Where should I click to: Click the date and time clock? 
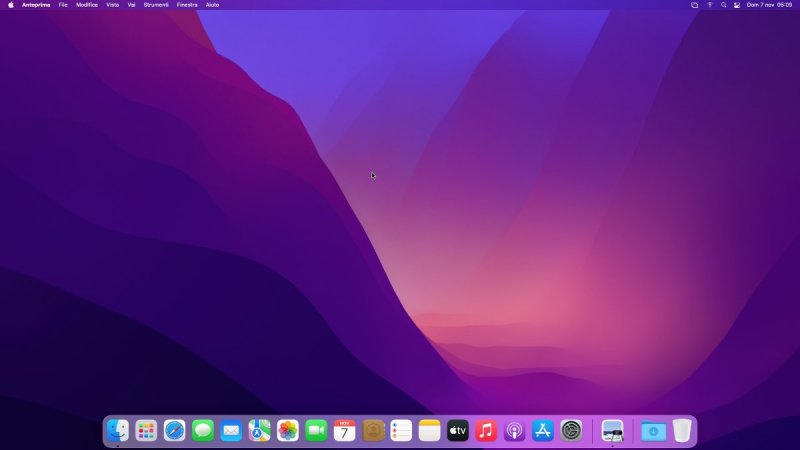click(x=769, y=5)
